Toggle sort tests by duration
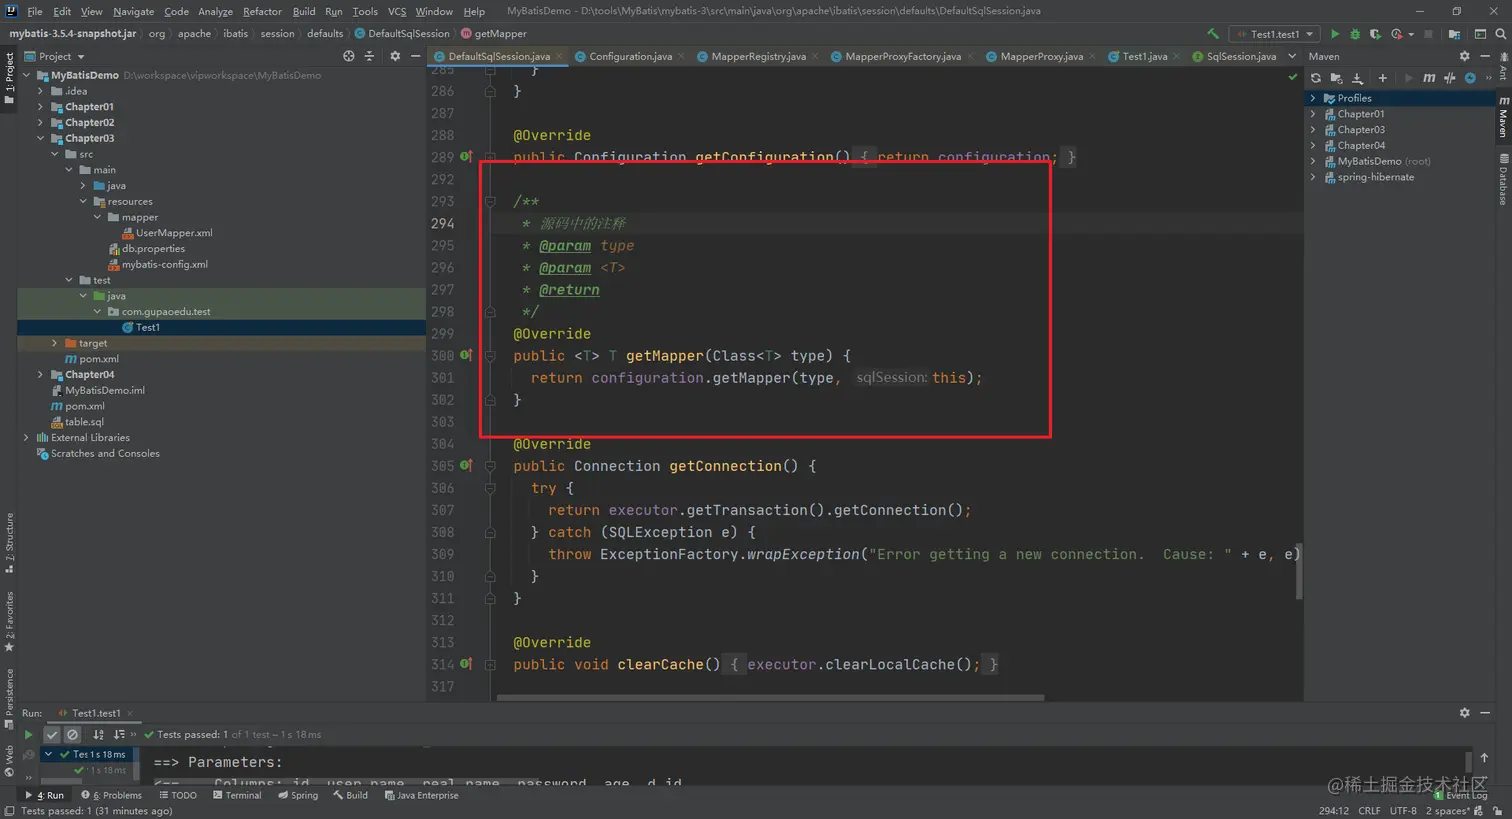Viewport: 1512px width, 819px height. tap(119, 735)
